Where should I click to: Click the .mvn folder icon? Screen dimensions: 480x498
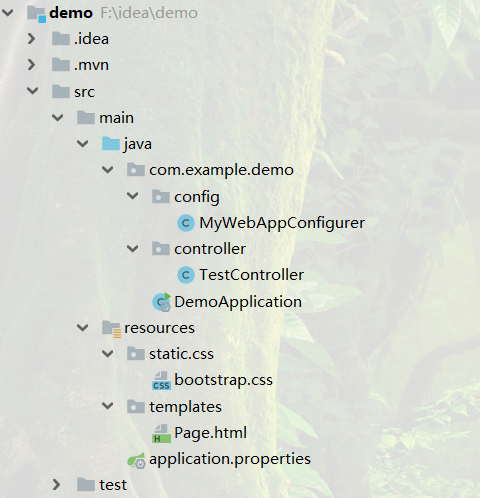click(x=61, y=65)
